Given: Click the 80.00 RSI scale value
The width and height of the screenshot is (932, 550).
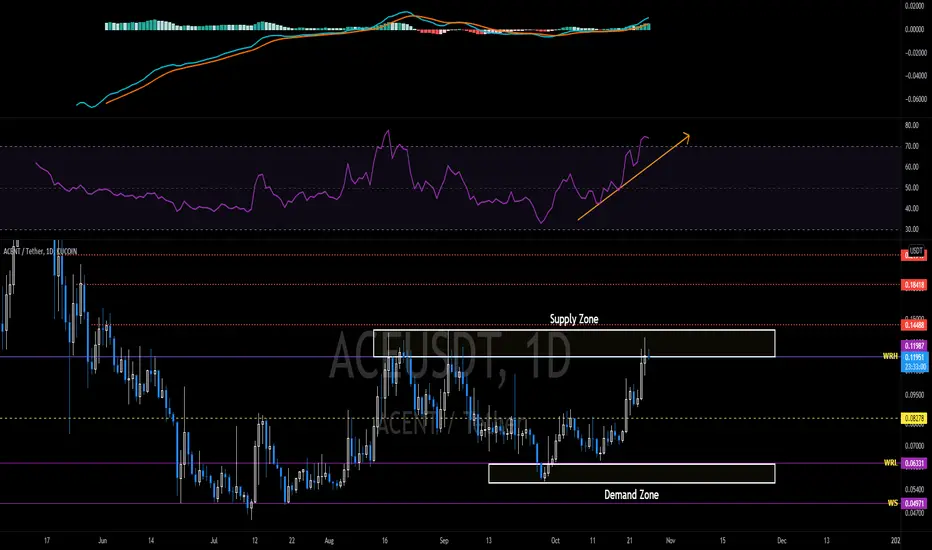Looking at the screenshot, I should pos(912,125).
